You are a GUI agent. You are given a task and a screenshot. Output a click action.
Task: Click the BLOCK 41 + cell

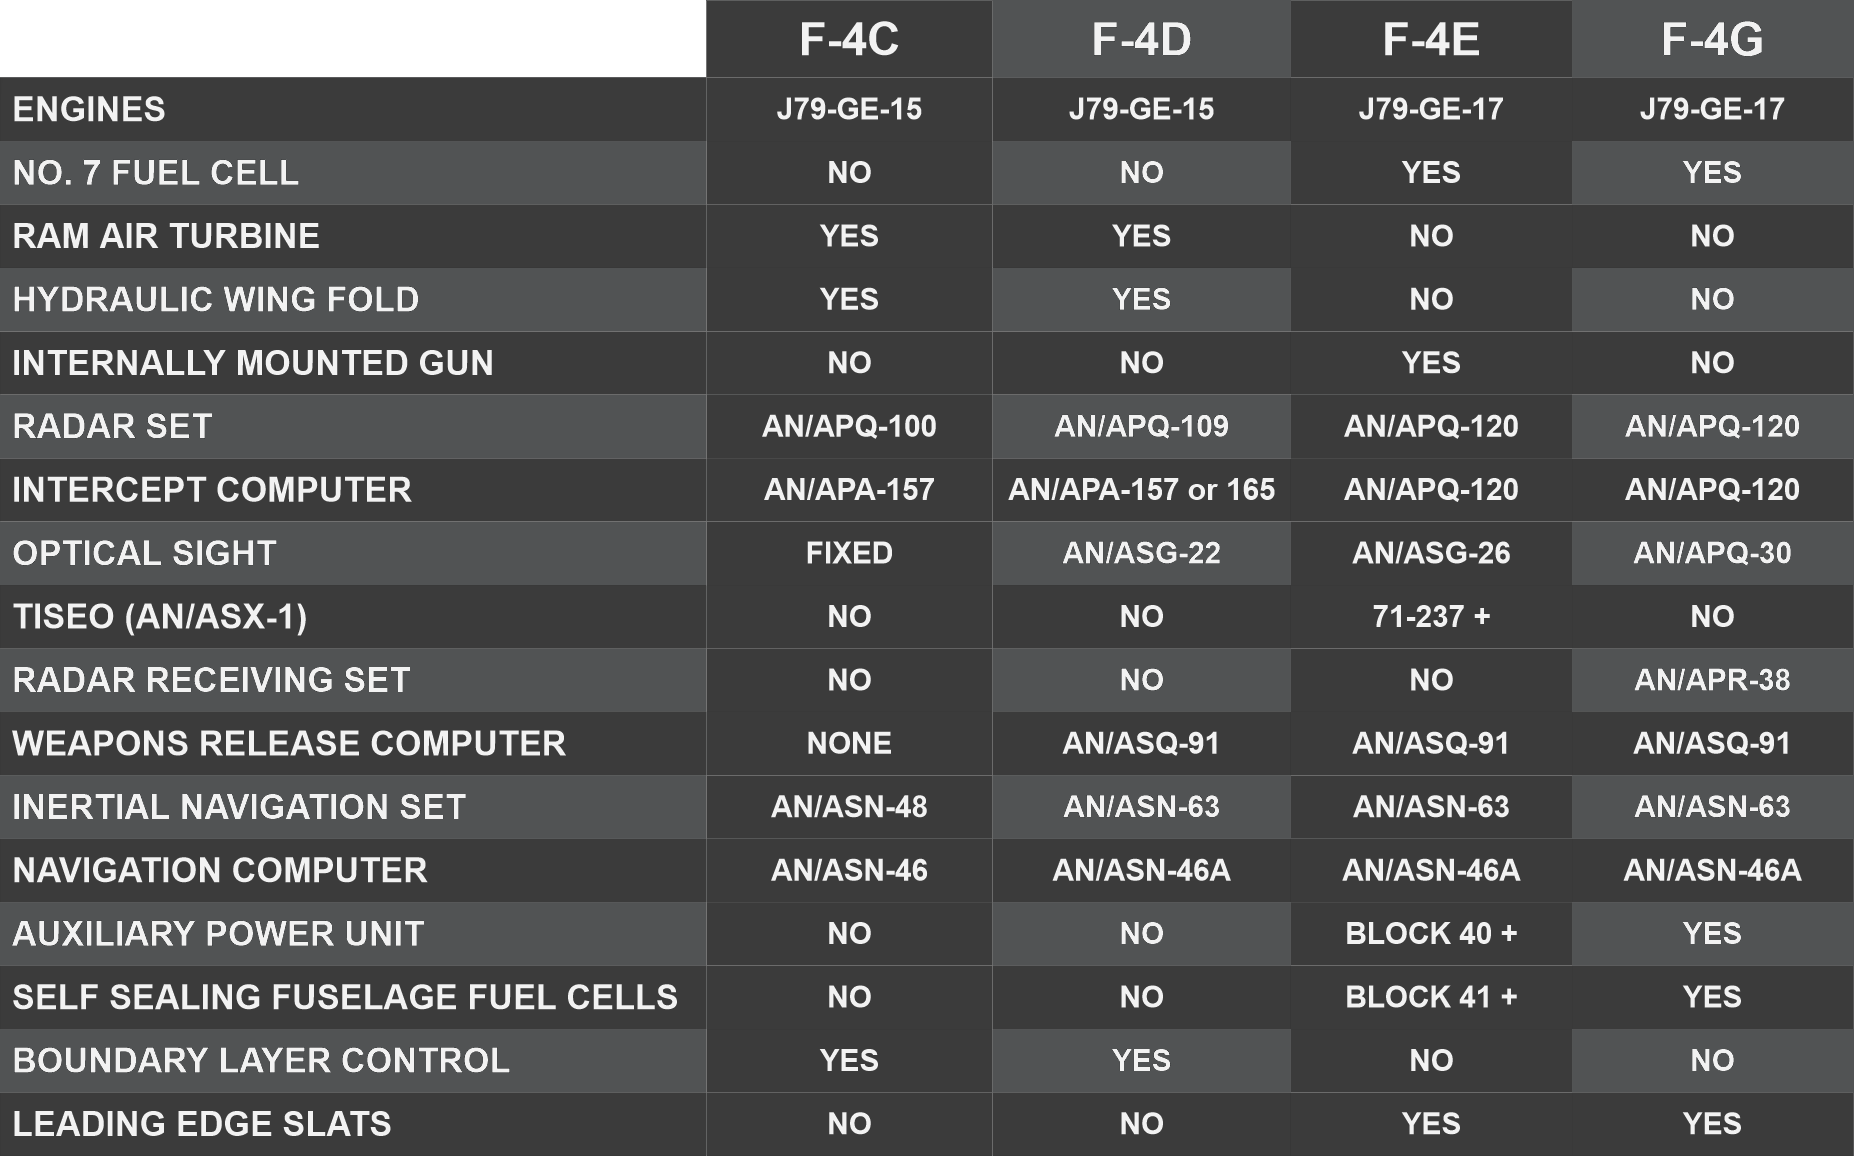click(1431, 997)
